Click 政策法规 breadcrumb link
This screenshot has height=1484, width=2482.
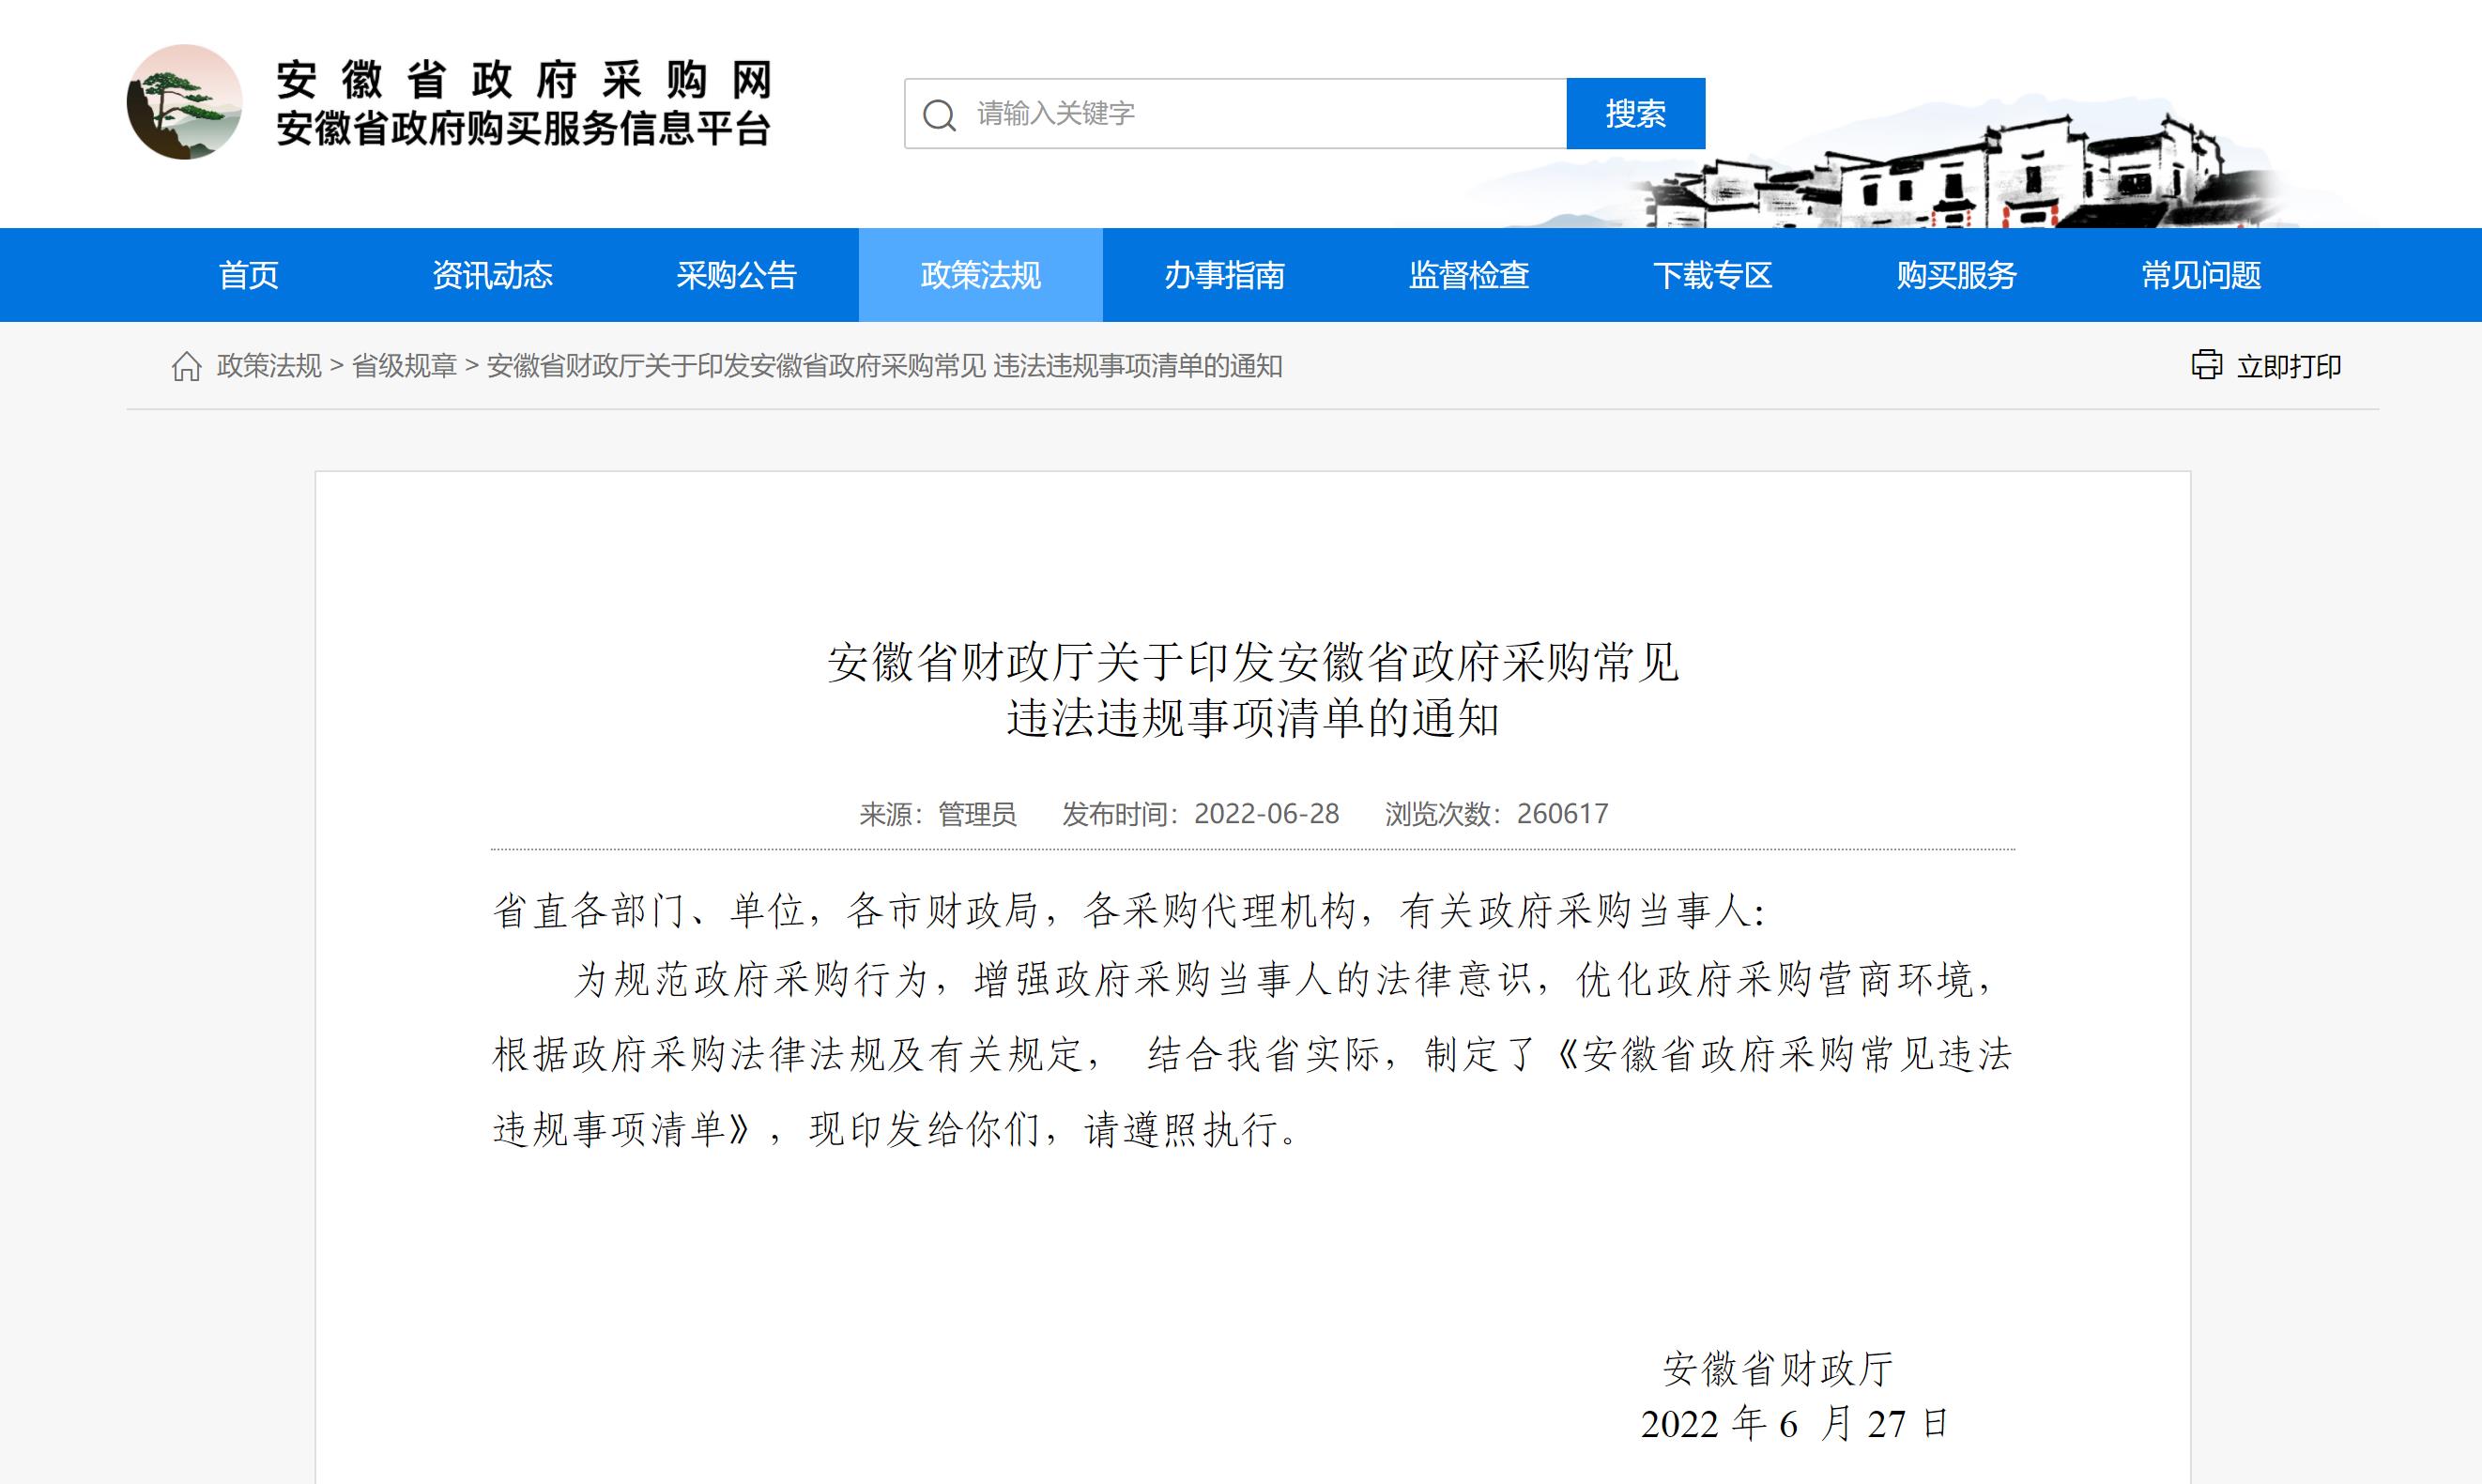tap(269, 367)
